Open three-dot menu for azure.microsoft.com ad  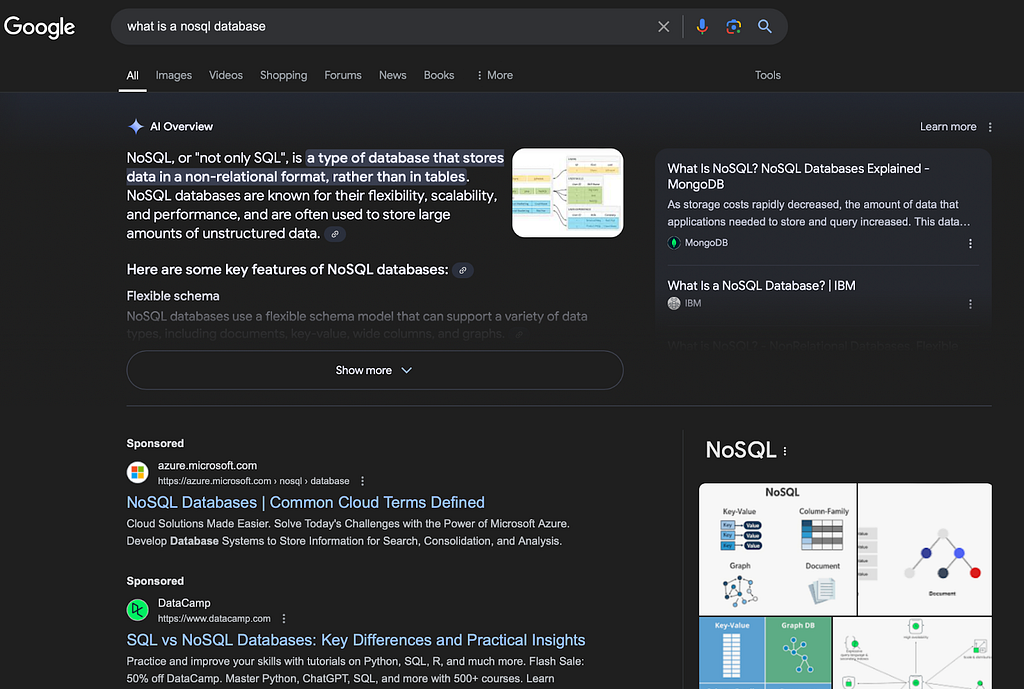(362, 481)
